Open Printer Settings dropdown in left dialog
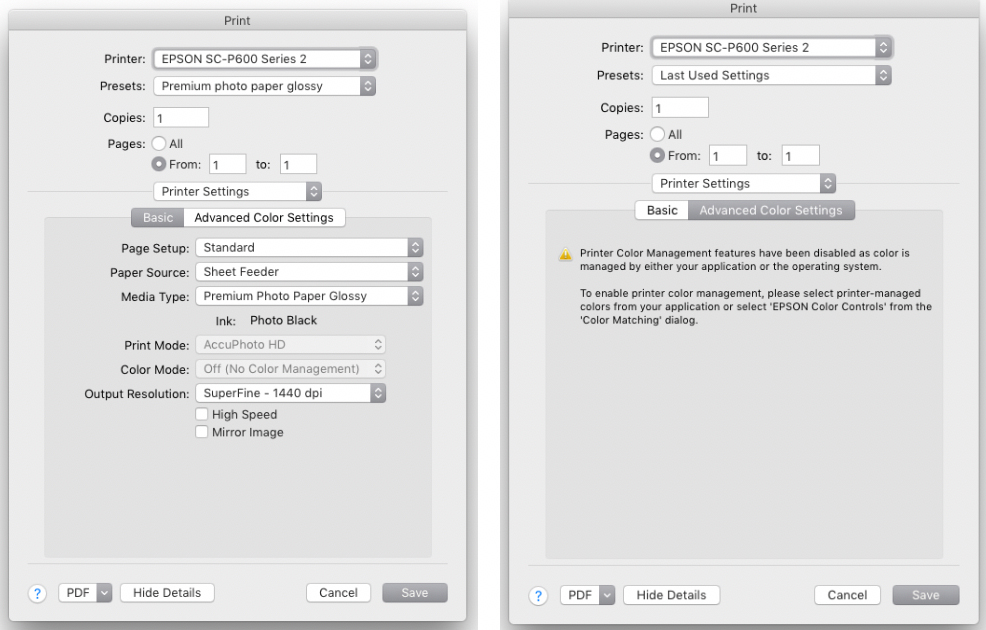This screenshot has width=986, height=630. 238,191
